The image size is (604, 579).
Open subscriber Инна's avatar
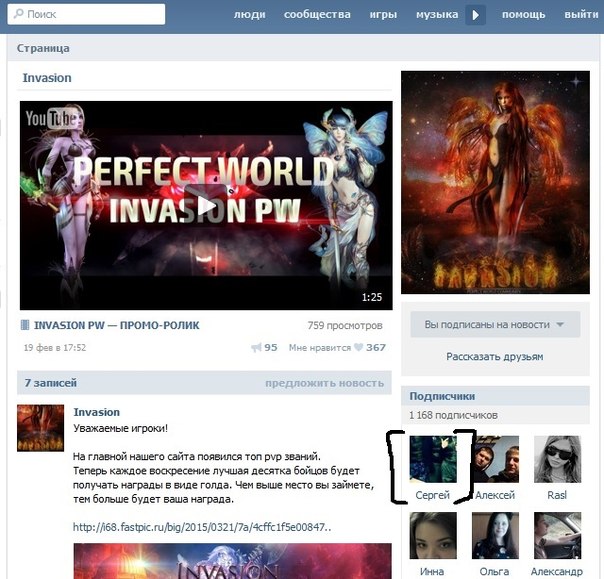[x=433, y=535]
